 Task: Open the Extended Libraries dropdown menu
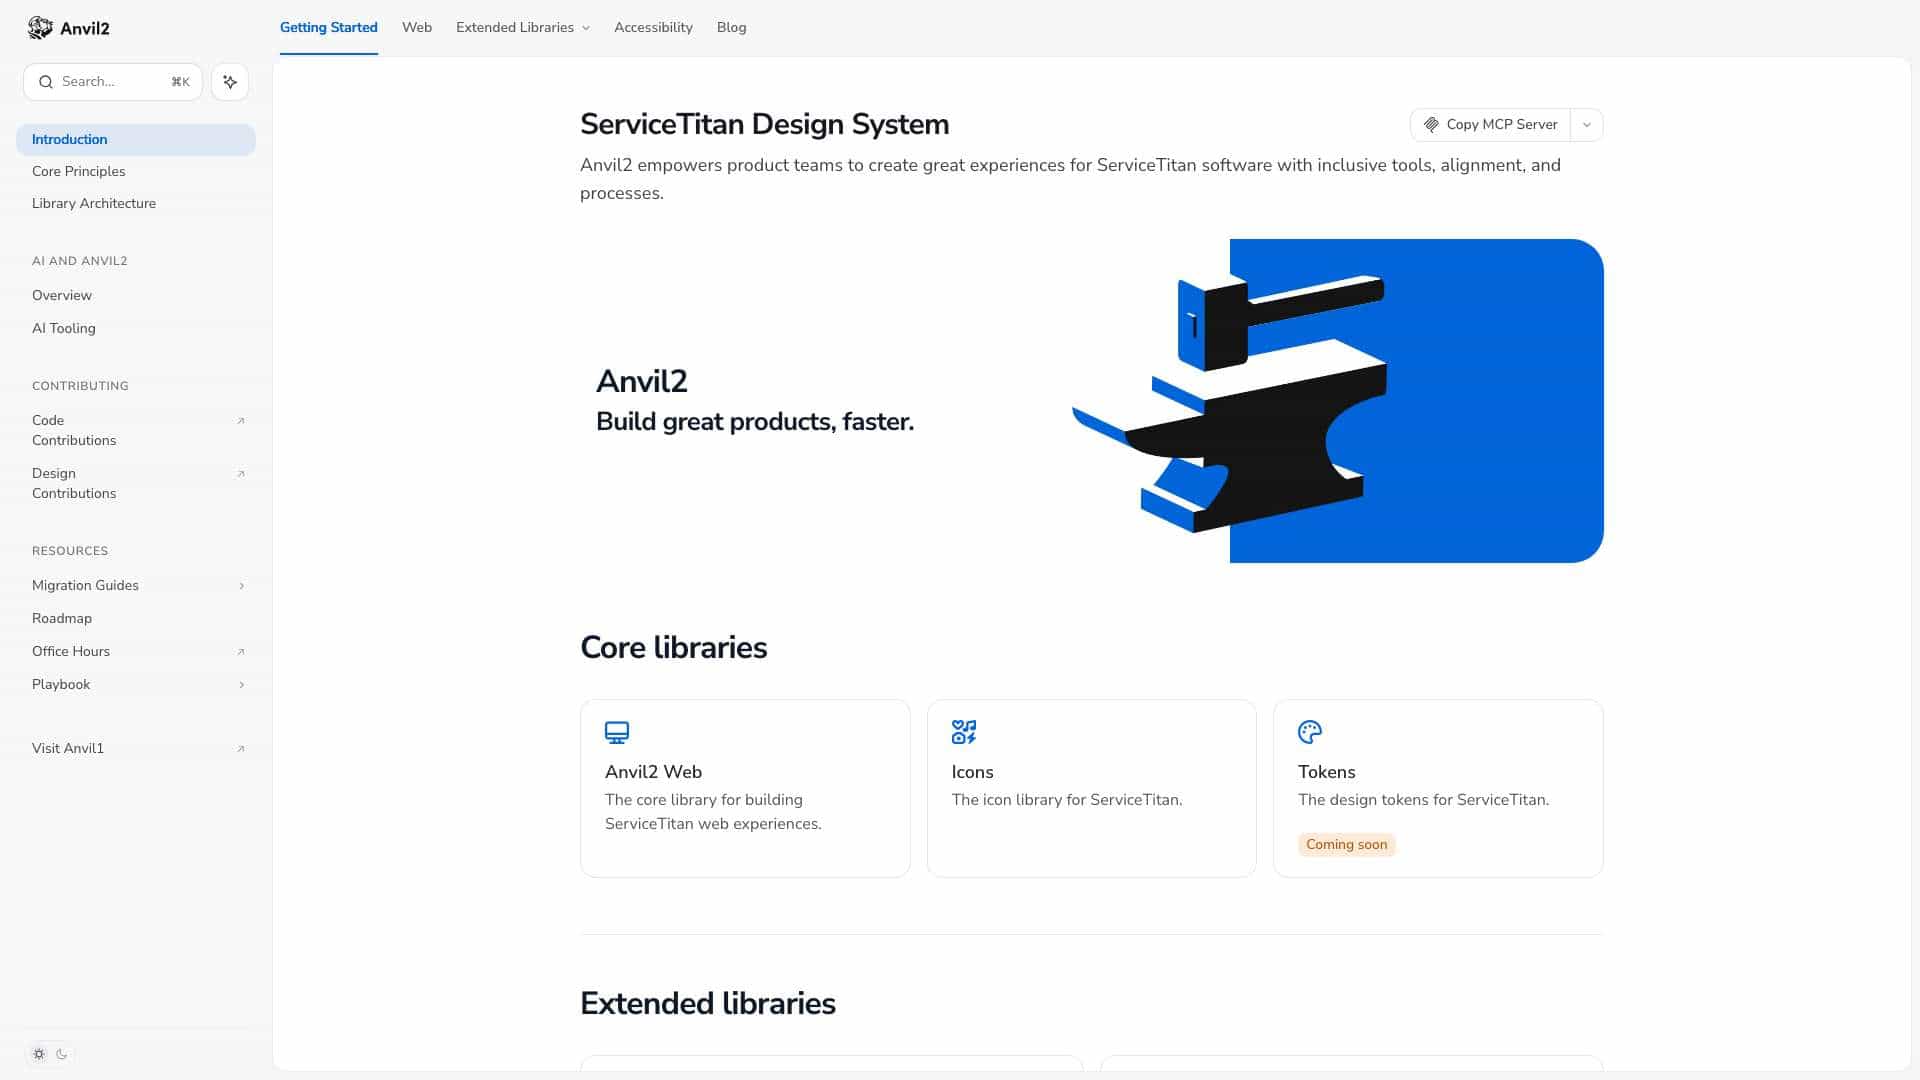(523, 28)
